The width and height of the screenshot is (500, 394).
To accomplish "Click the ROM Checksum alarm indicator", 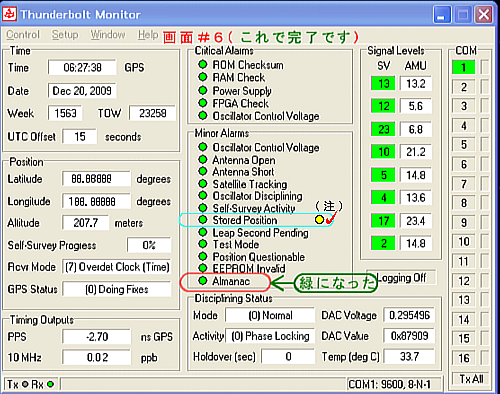I will (x=203, y=64).
